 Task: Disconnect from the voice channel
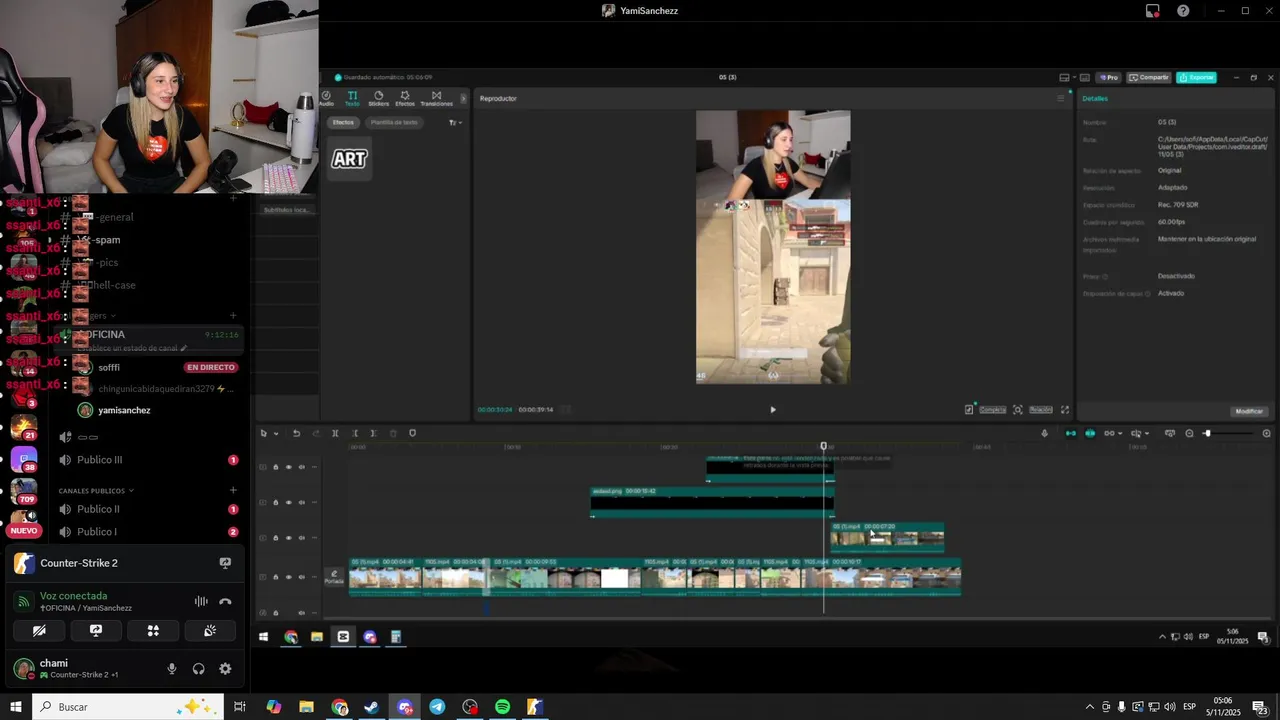click(225, 601)
